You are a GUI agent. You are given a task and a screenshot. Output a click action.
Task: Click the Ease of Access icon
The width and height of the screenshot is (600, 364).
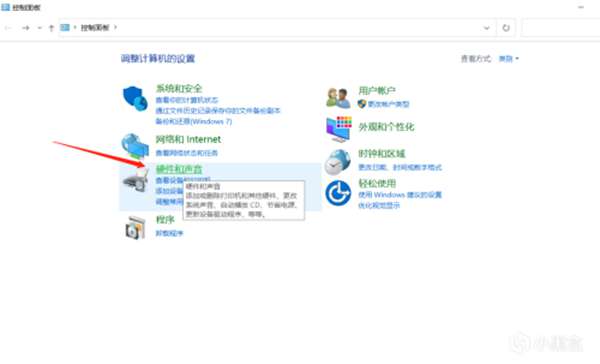point(338,193)
